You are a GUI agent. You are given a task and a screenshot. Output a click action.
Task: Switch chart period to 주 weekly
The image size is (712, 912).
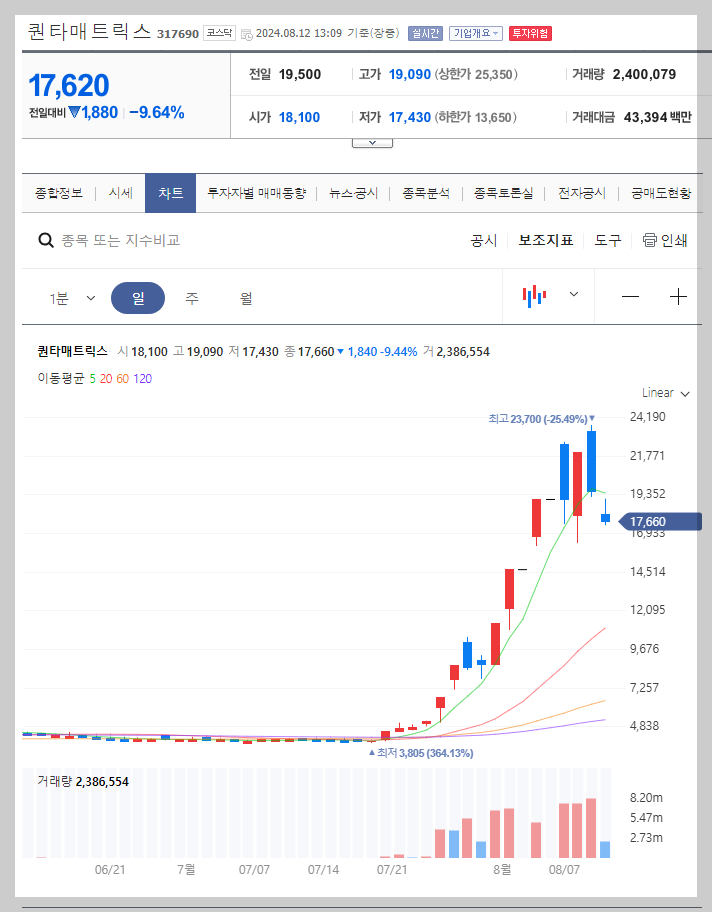click(x=191, y=296)
